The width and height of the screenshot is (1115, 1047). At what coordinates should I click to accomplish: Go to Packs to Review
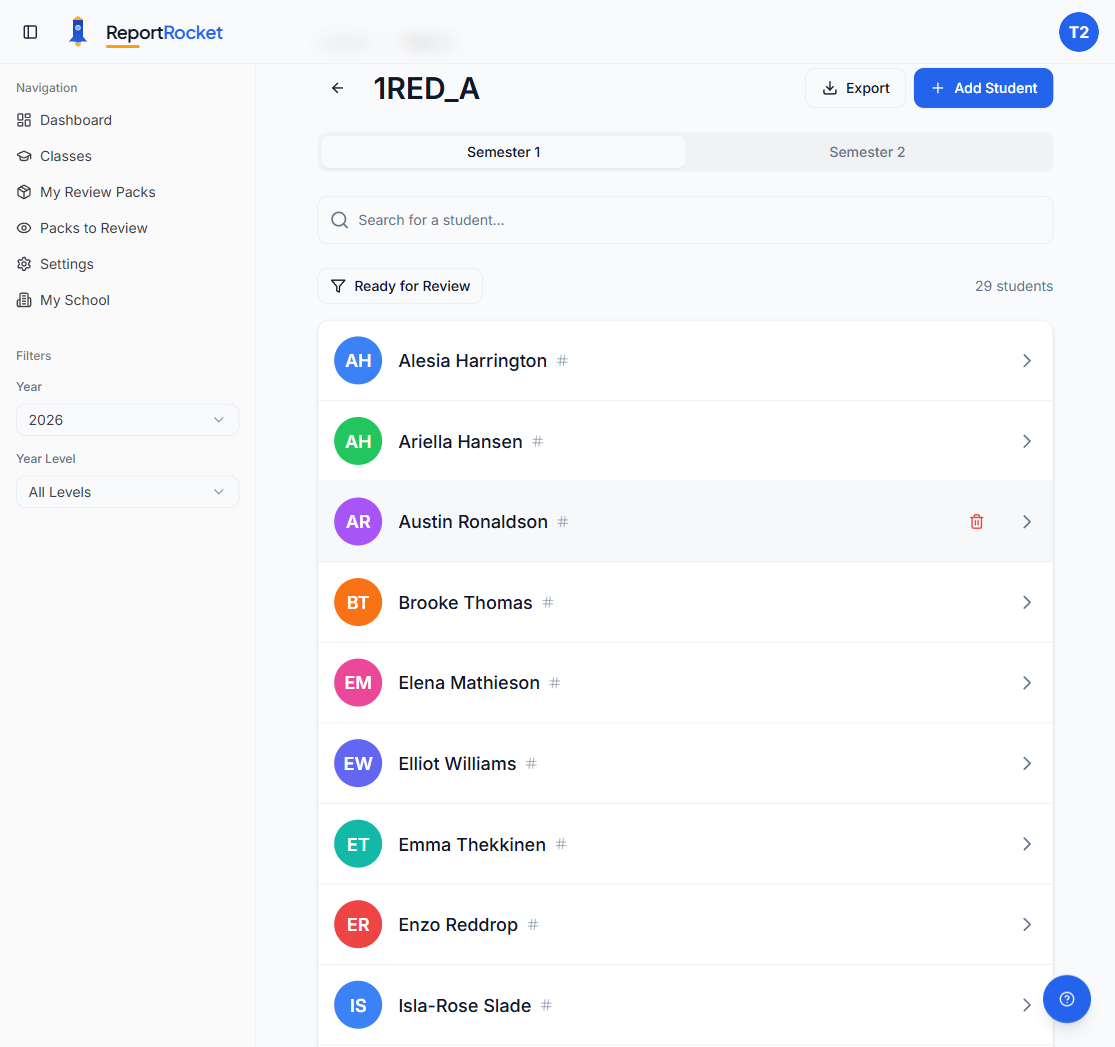point(92,228)
